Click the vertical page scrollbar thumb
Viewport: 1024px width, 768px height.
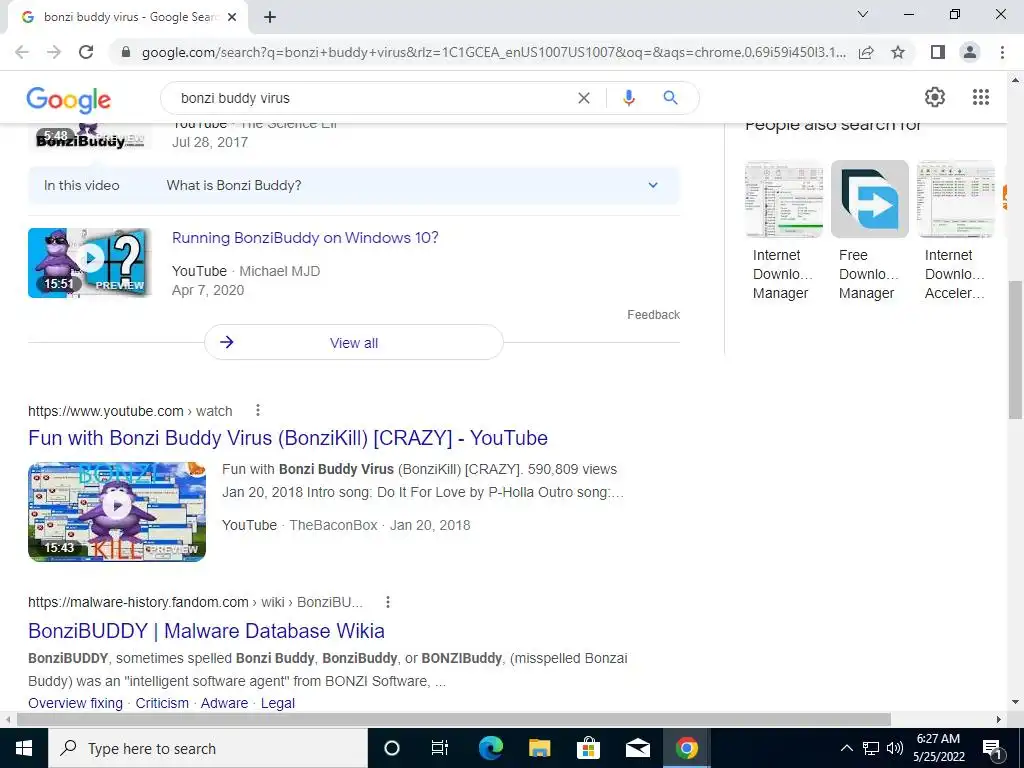click(x=1015, y=350)
